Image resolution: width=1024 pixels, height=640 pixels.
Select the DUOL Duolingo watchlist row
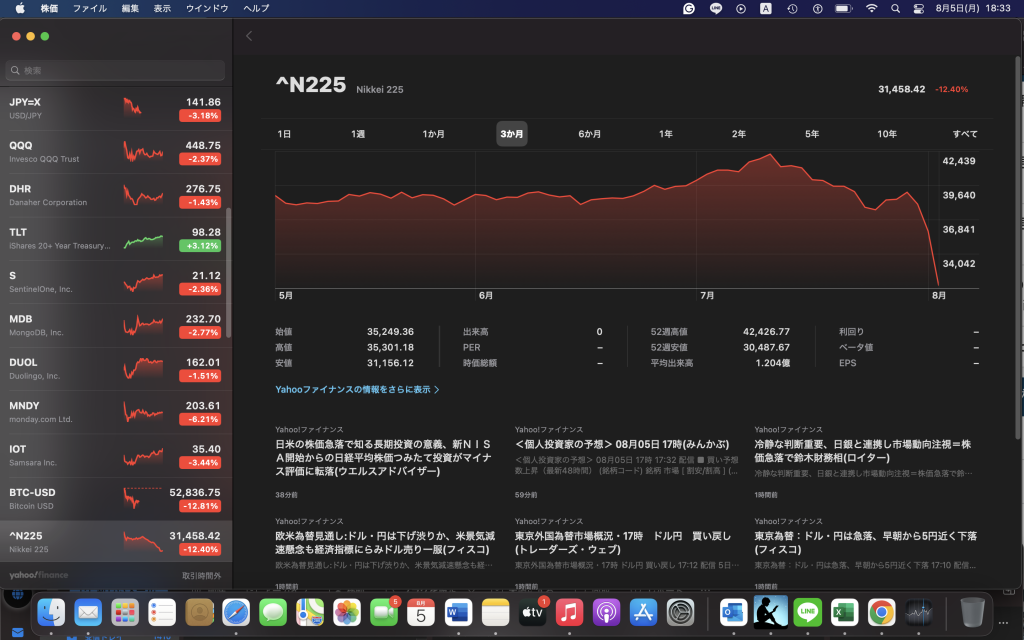pyautogui.click(x=115, y=369)
